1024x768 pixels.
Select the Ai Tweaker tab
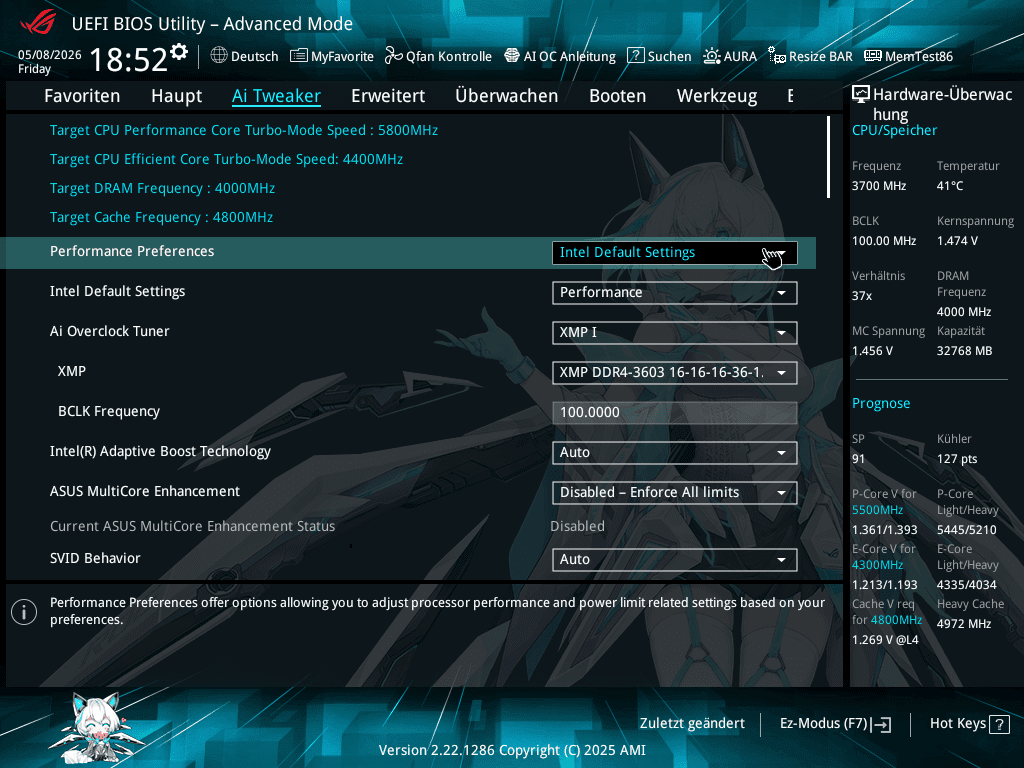pyautogui.click(x=276, y=96)
